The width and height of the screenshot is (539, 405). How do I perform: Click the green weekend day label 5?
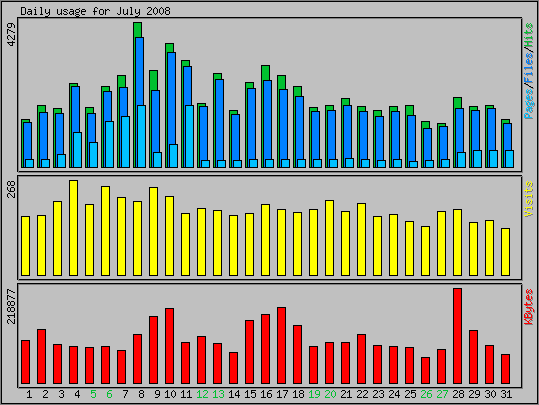coord(93,394)
